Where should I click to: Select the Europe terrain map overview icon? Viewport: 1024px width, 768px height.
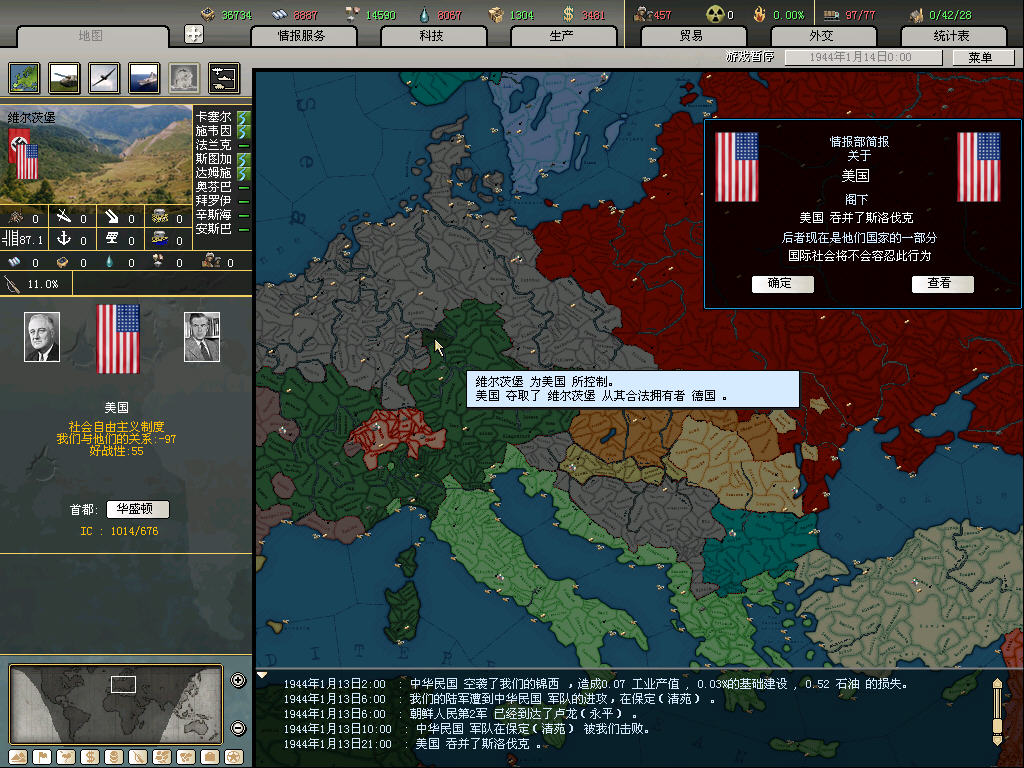(24, 78)
